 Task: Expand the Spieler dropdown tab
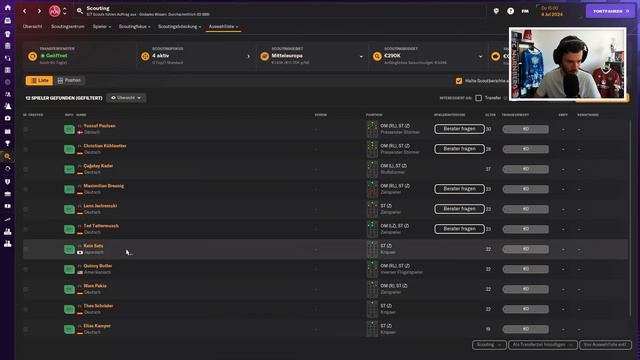[102, 27]
